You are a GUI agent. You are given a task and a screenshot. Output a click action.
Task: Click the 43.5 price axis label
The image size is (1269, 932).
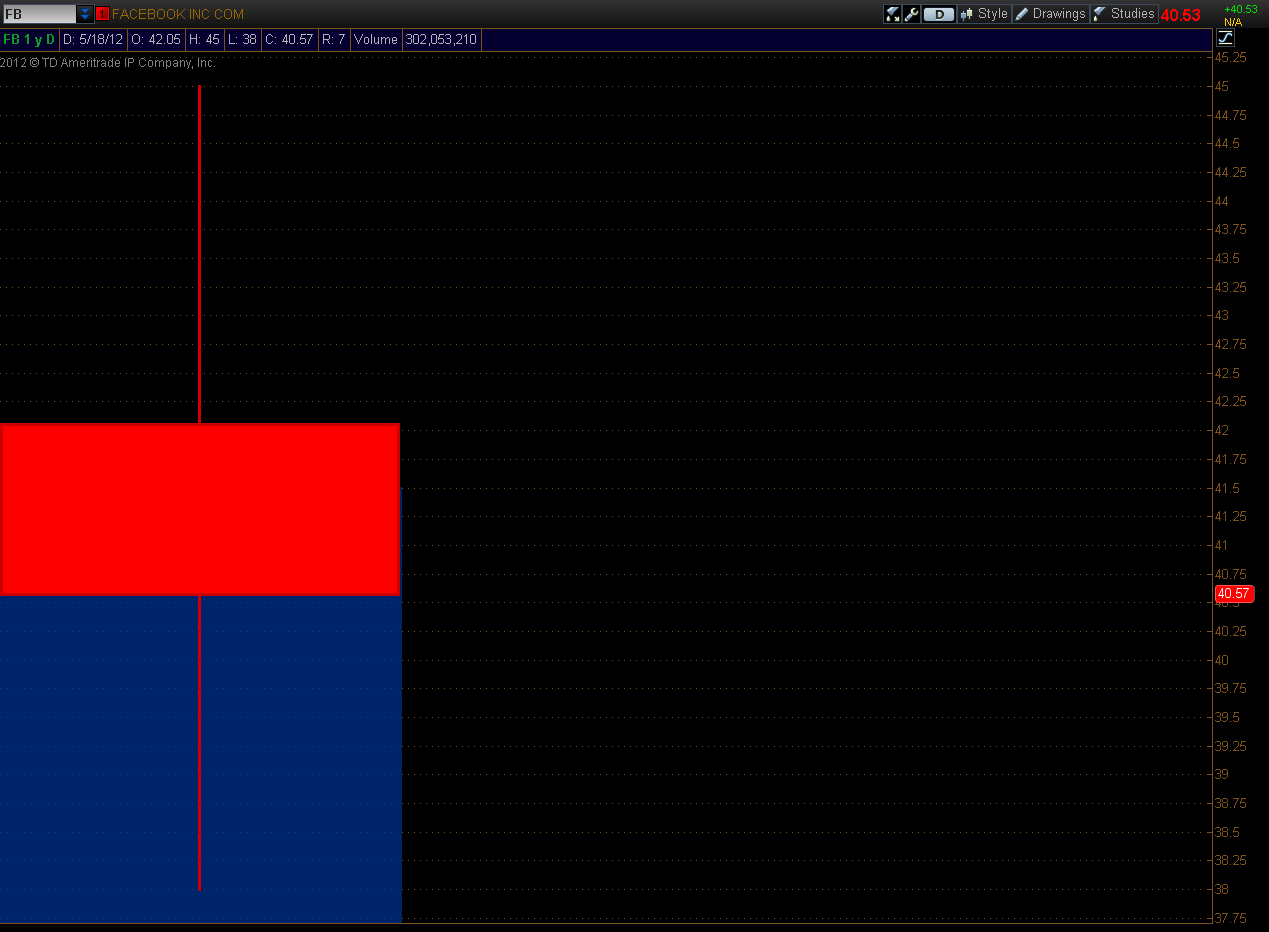1226,258
